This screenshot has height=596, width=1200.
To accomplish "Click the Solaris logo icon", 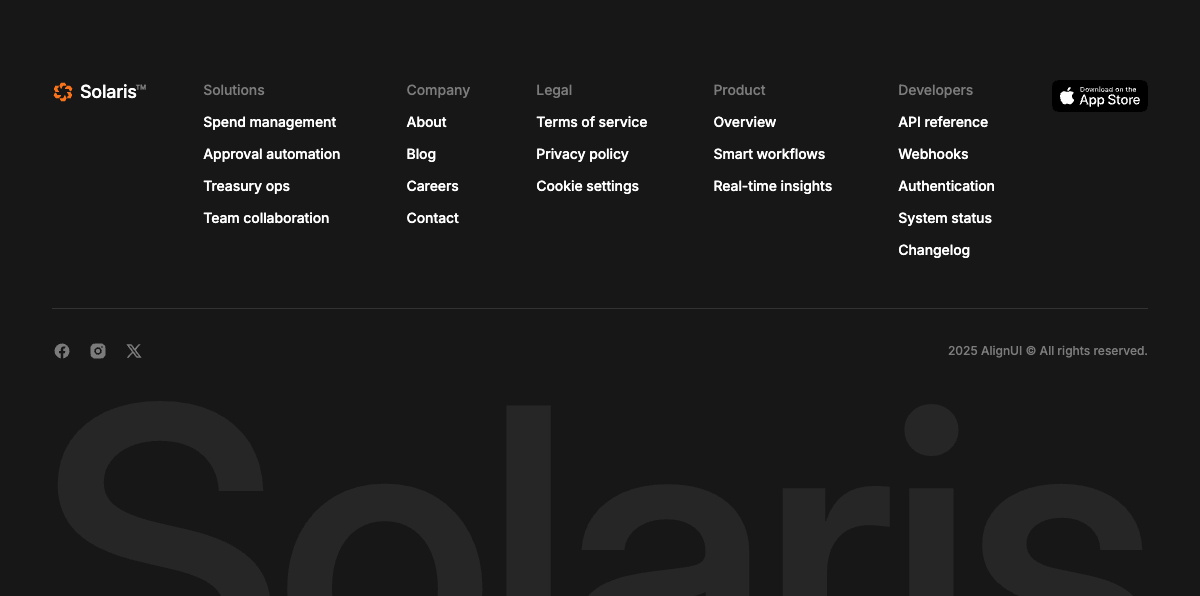I will click(63, 92).
